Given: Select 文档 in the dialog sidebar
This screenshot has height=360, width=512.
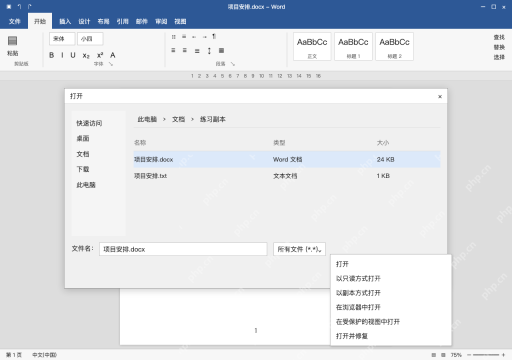Looking at the screenshot, I should [x=83, y=154].
